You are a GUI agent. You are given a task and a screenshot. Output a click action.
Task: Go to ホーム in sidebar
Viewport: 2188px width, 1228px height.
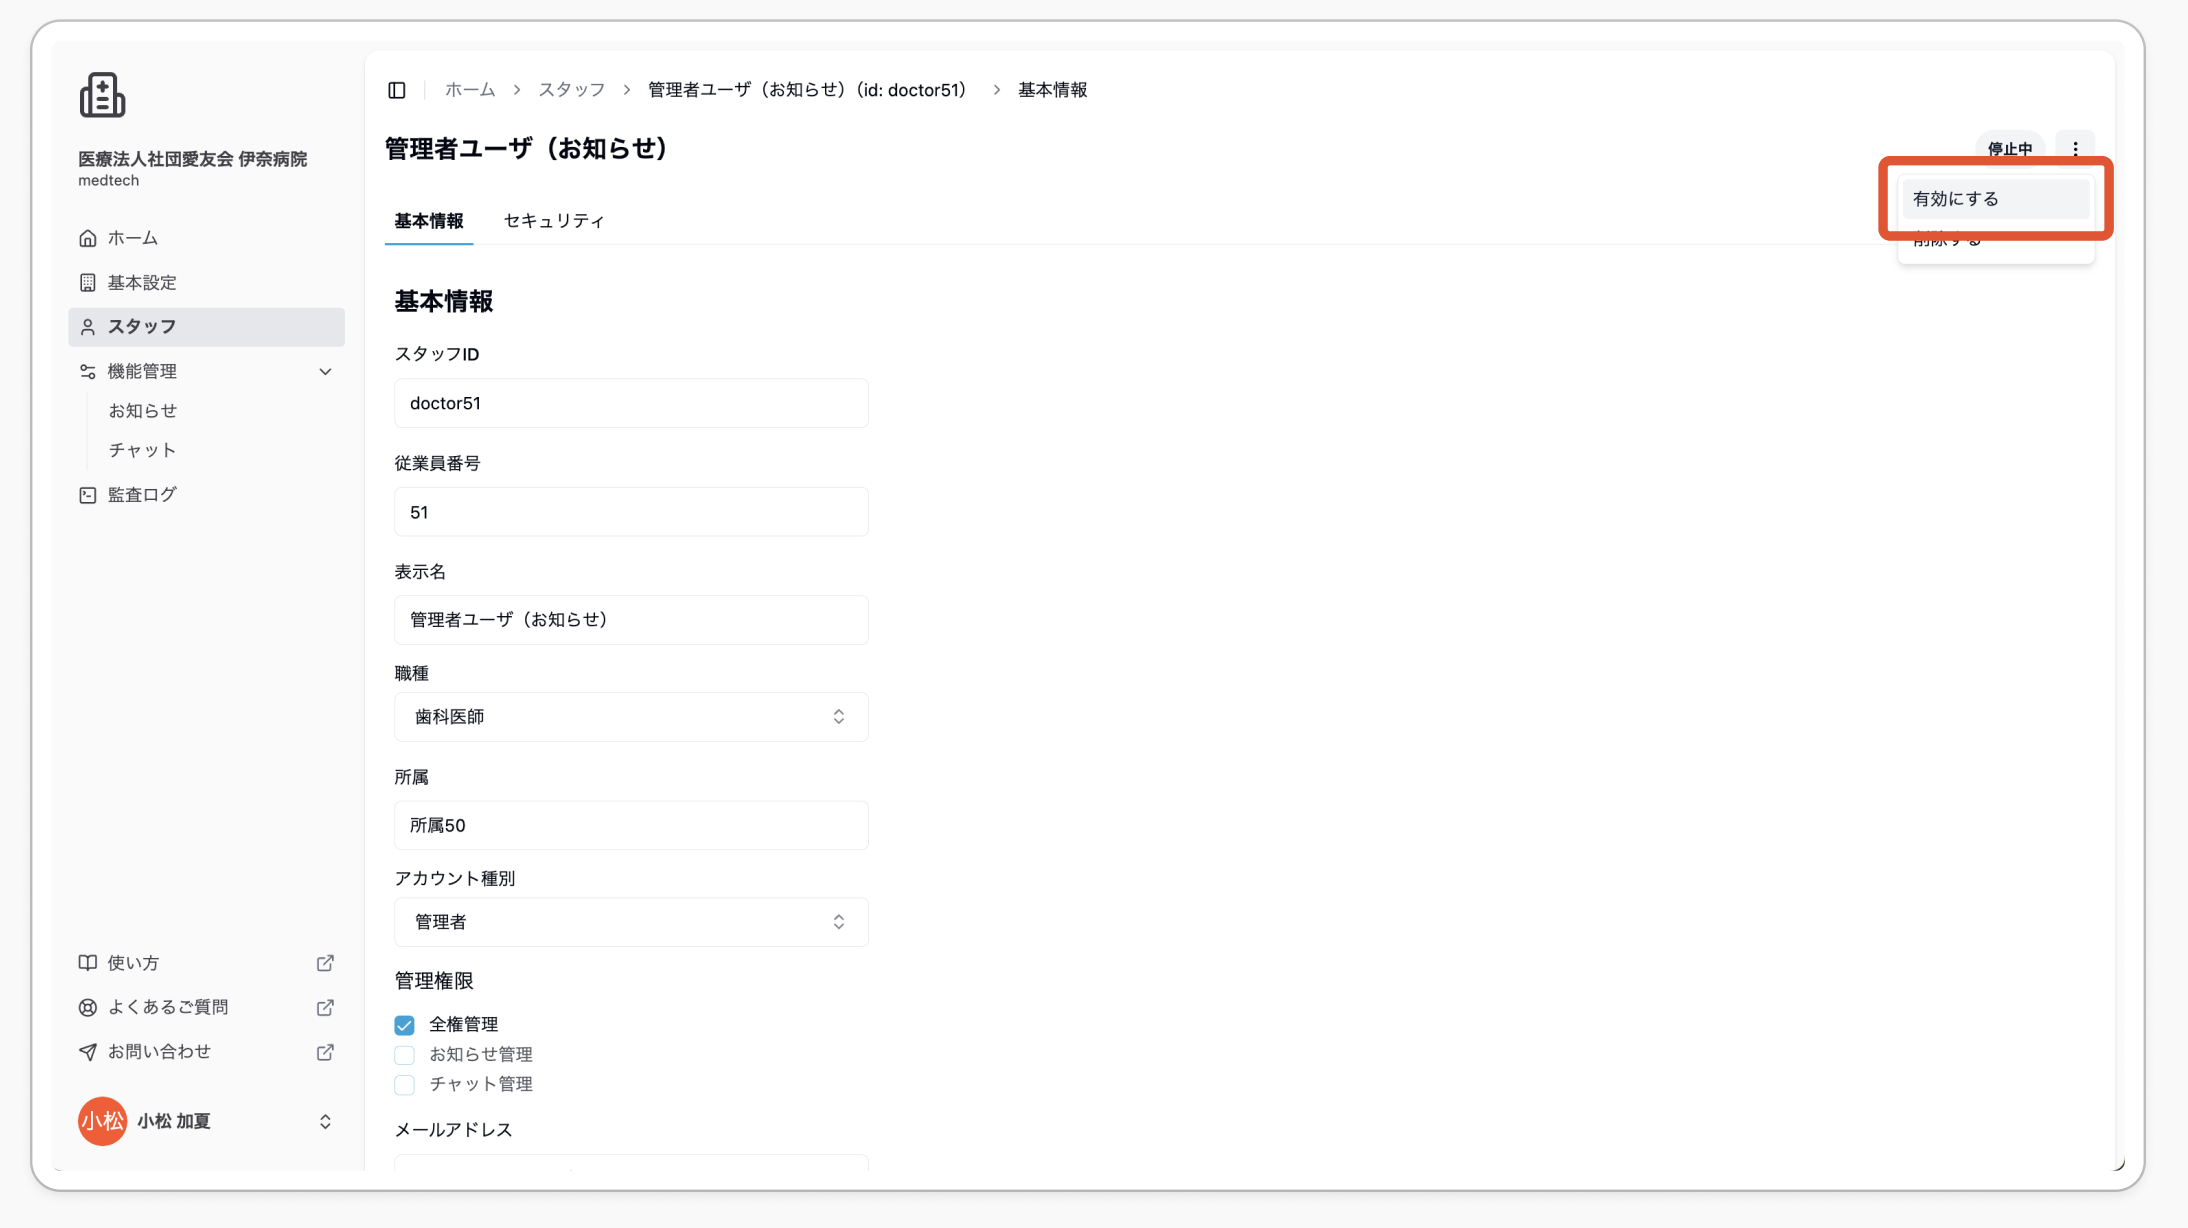point(206,238)
